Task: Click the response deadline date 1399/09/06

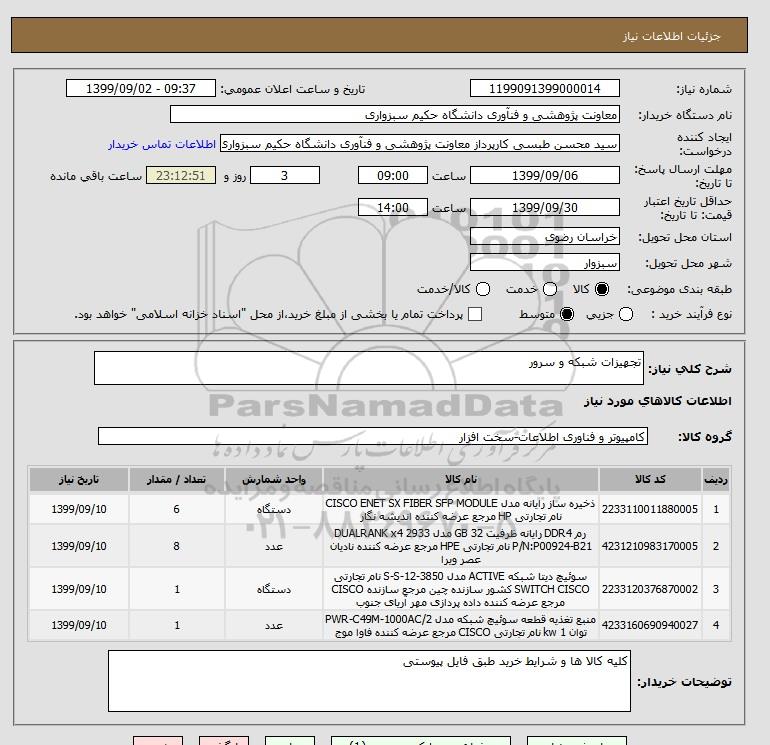Action: tap(545, 176)
